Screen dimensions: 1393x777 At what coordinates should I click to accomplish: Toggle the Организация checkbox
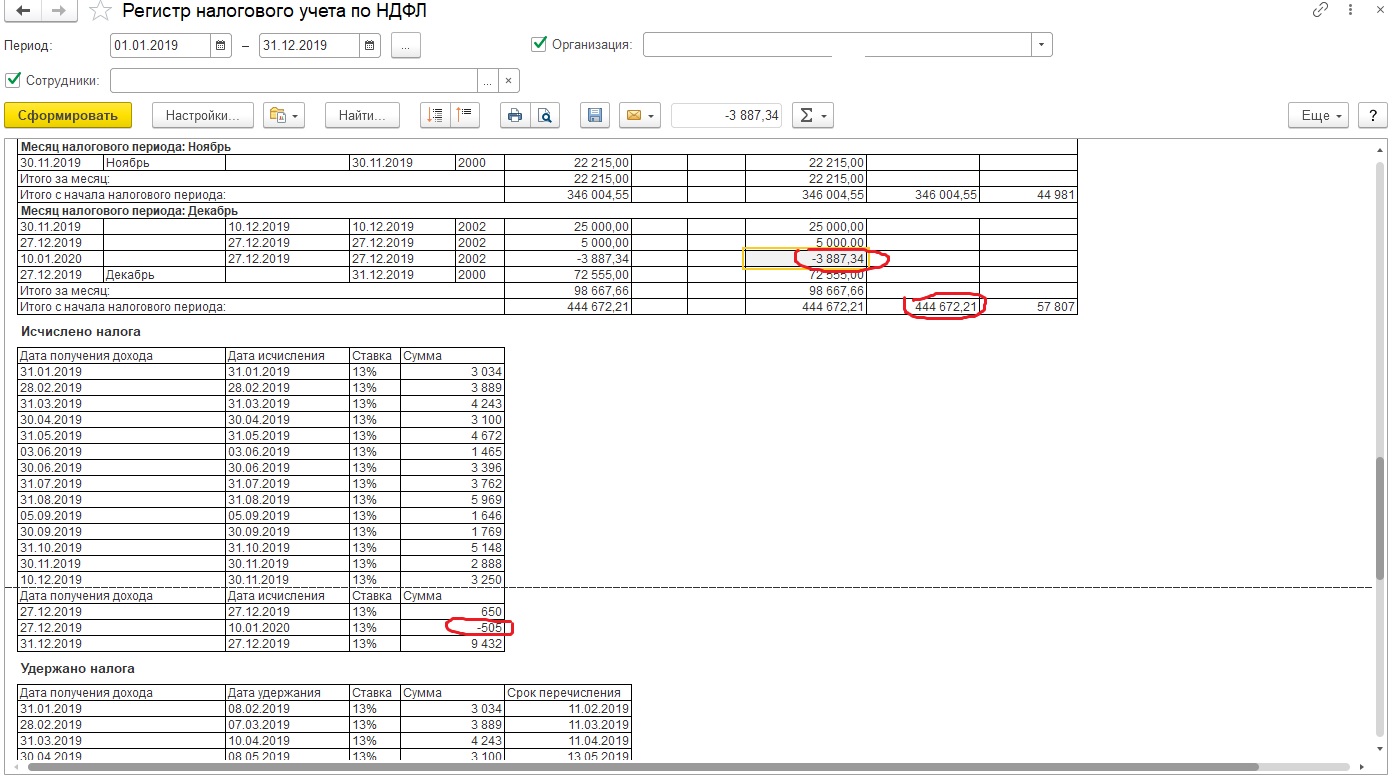[x=540, y=44]
